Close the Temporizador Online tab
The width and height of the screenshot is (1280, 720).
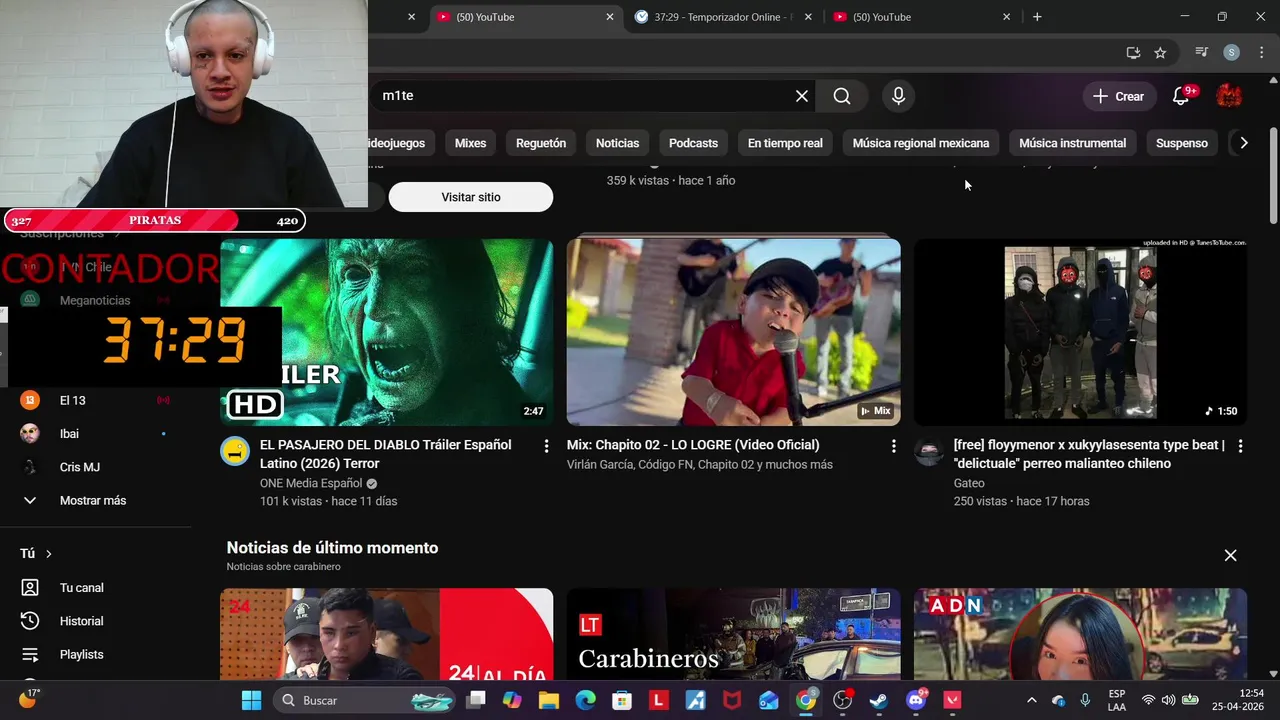tap(808, 17)
